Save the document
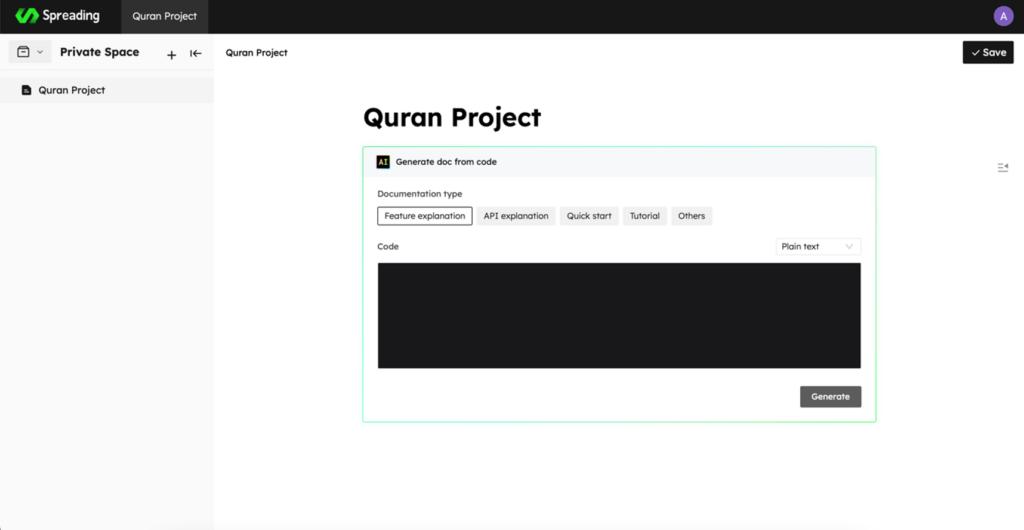1024x530 pixels. (x=987, y=53)
